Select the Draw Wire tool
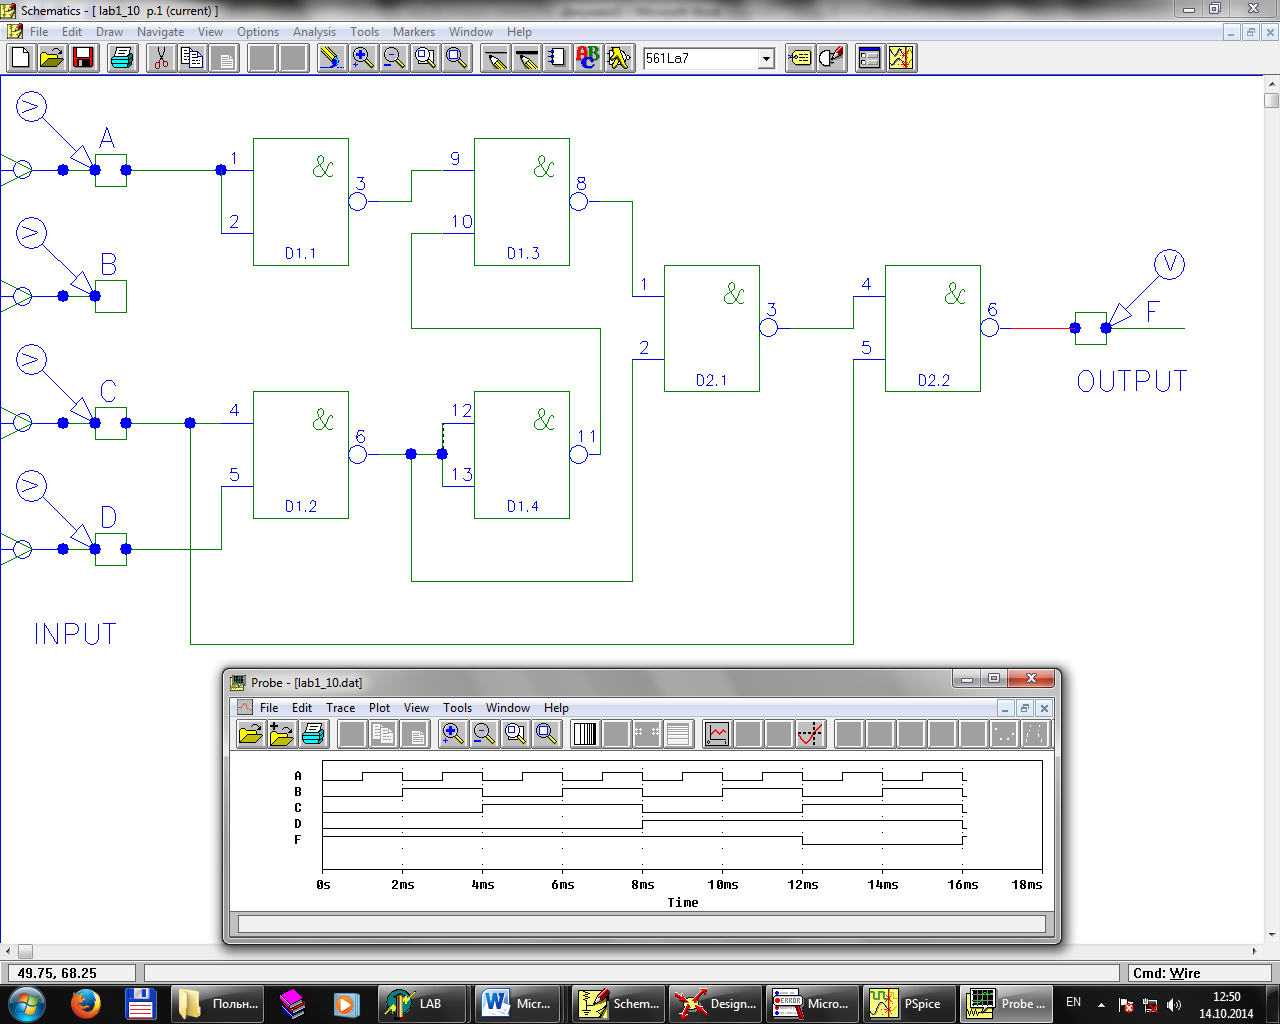 point(495,58)
